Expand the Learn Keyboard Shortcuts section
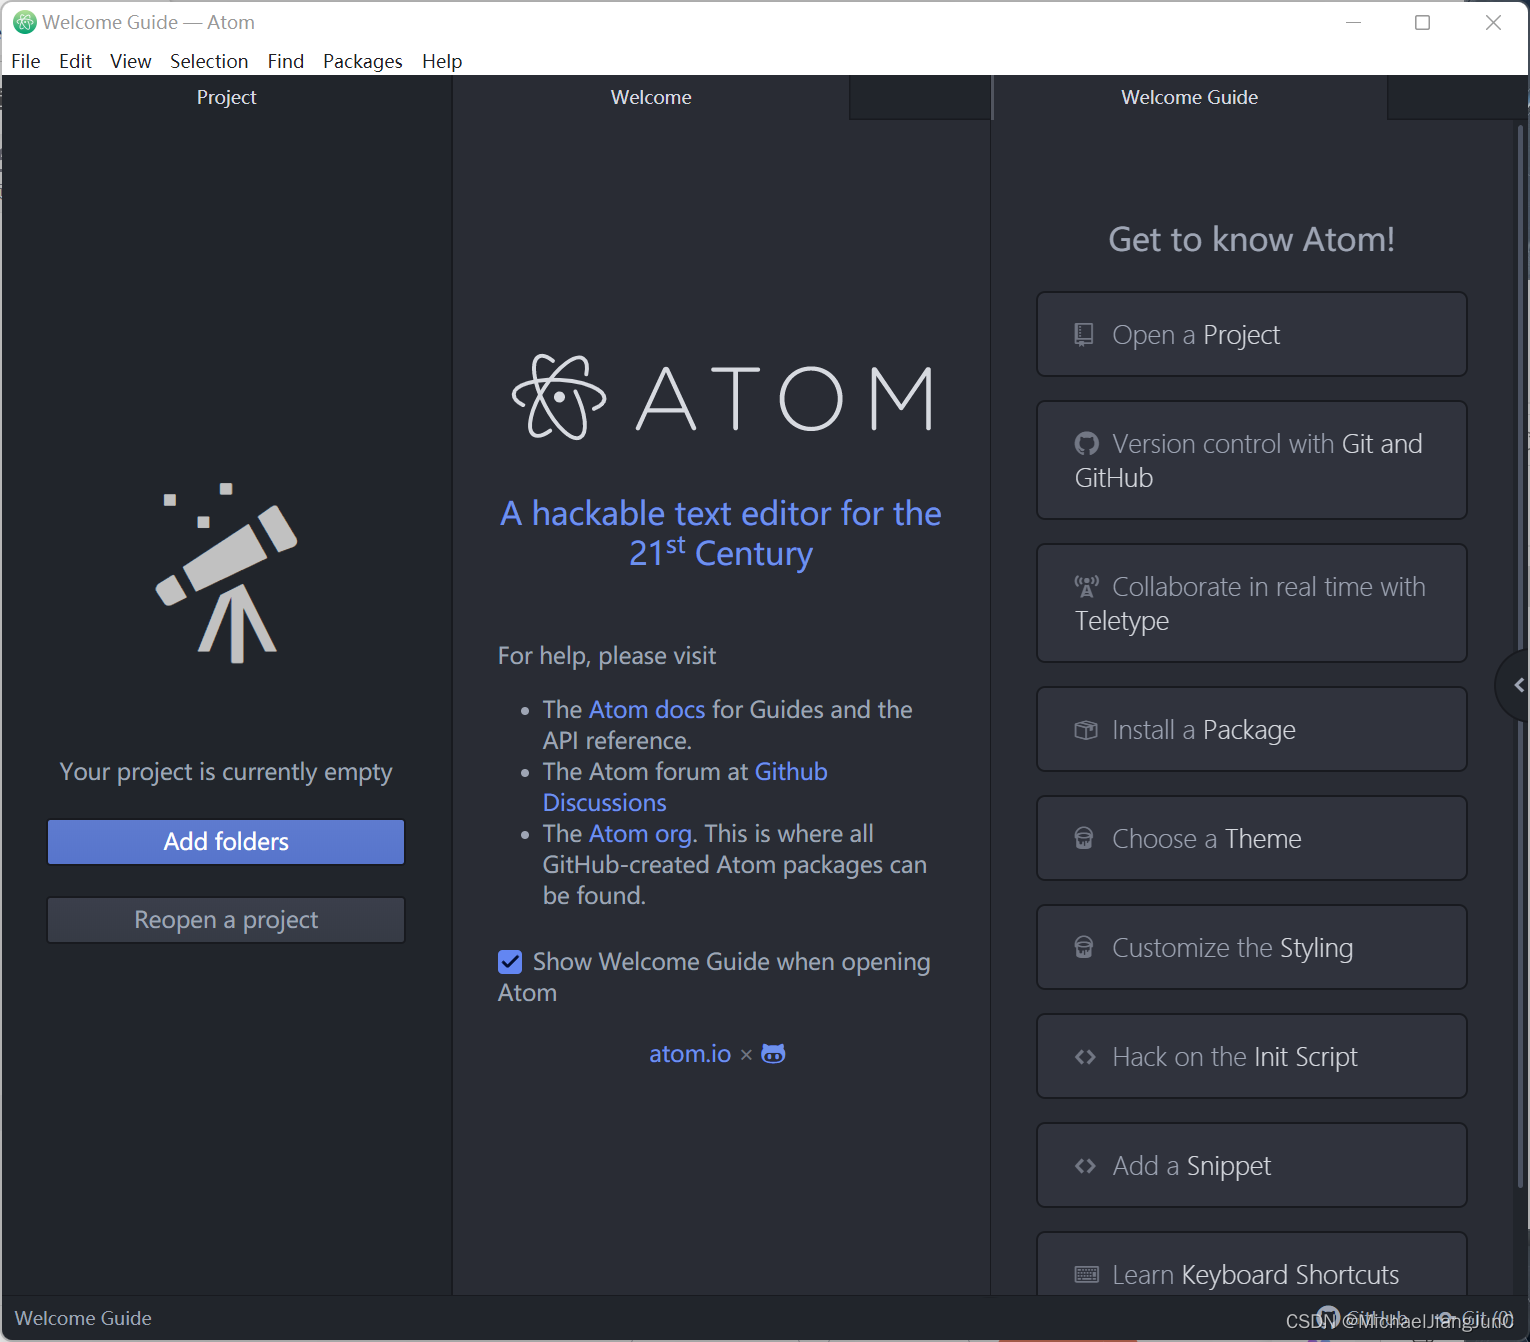The height and width of the screenshot is (1342, 1530). (1252, 1266)
